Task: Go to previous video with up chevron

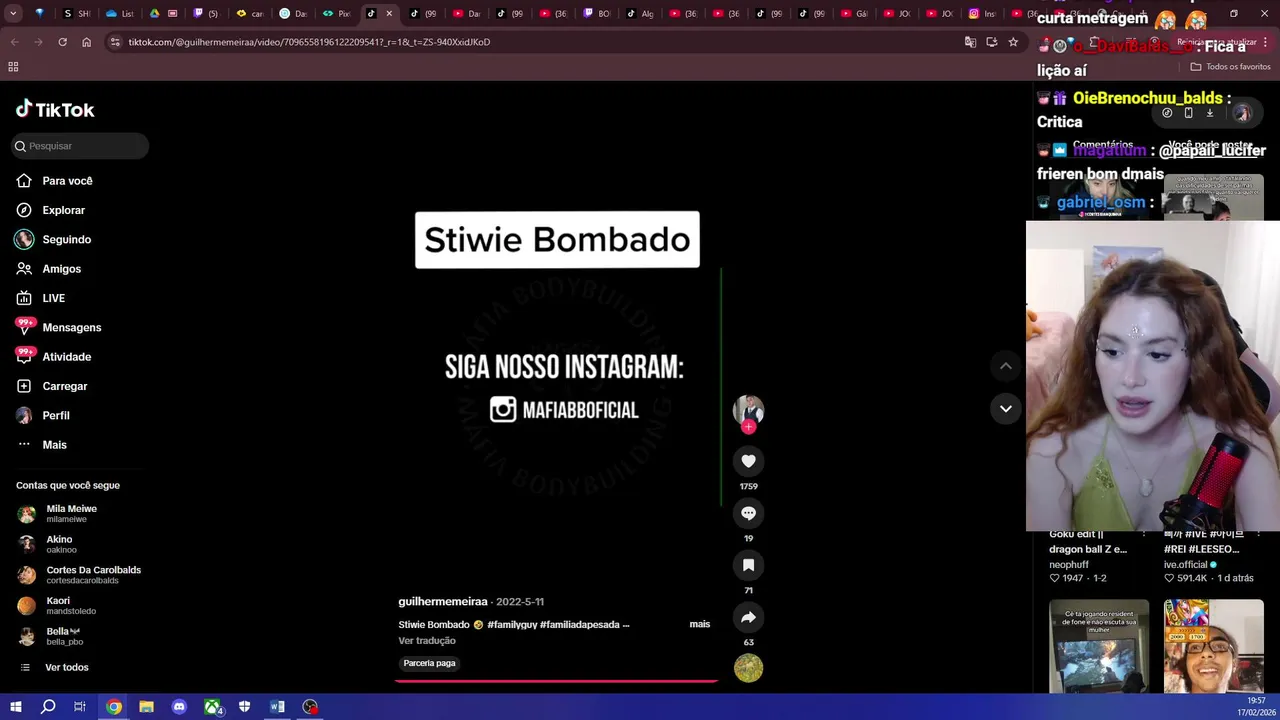Action: [1006, 366]
